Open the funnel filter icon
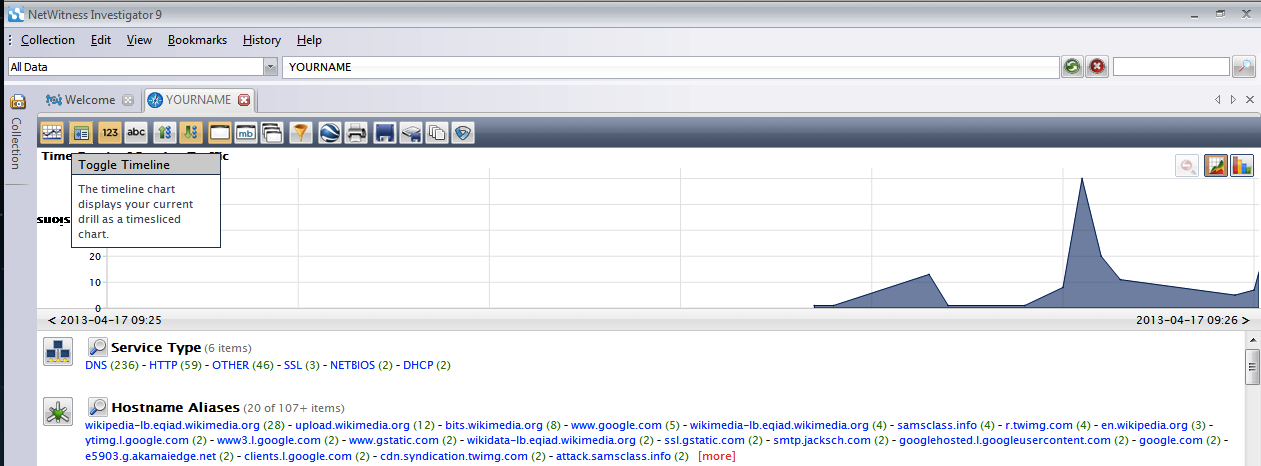This screenshot has height=466, width=1261. tap(301, 132)
